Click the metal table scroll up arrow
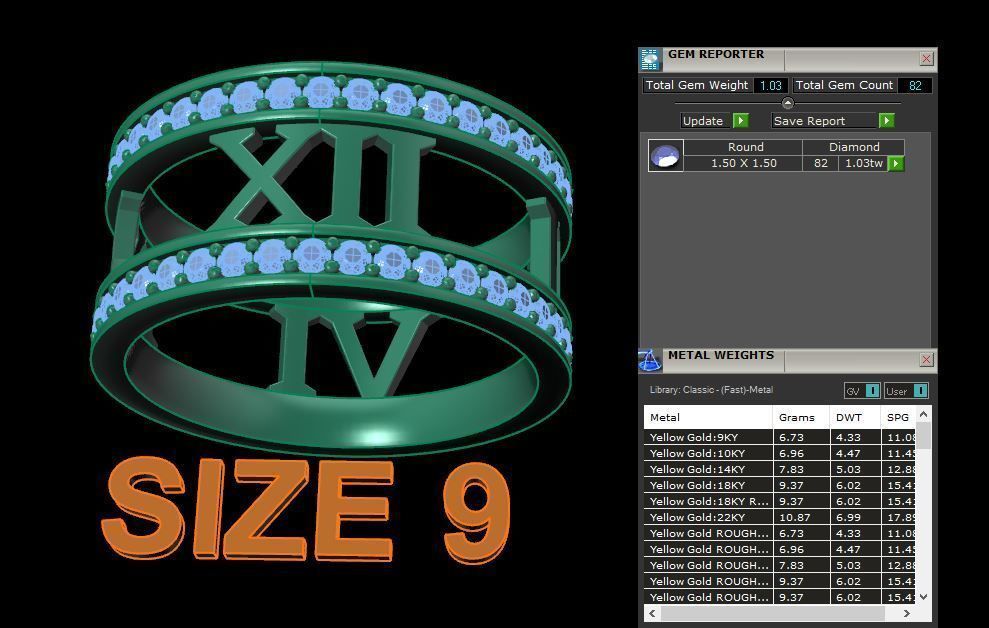989x628 pixels. click(923, 414)
